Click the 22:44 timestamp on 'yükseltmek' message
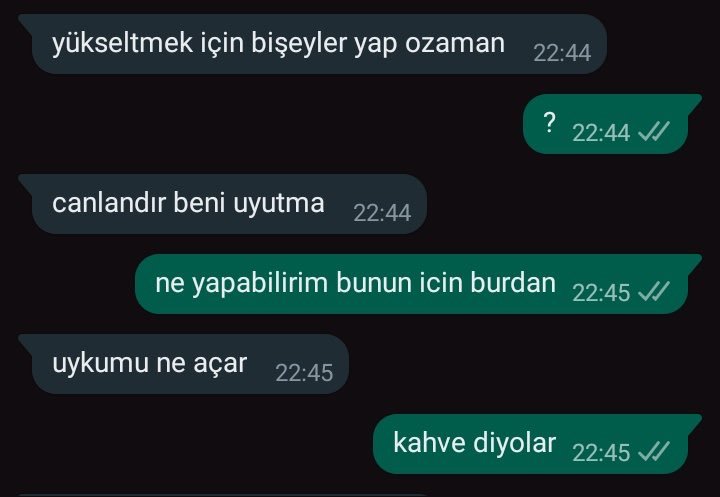The image size is (720, 497). point(562,53)
